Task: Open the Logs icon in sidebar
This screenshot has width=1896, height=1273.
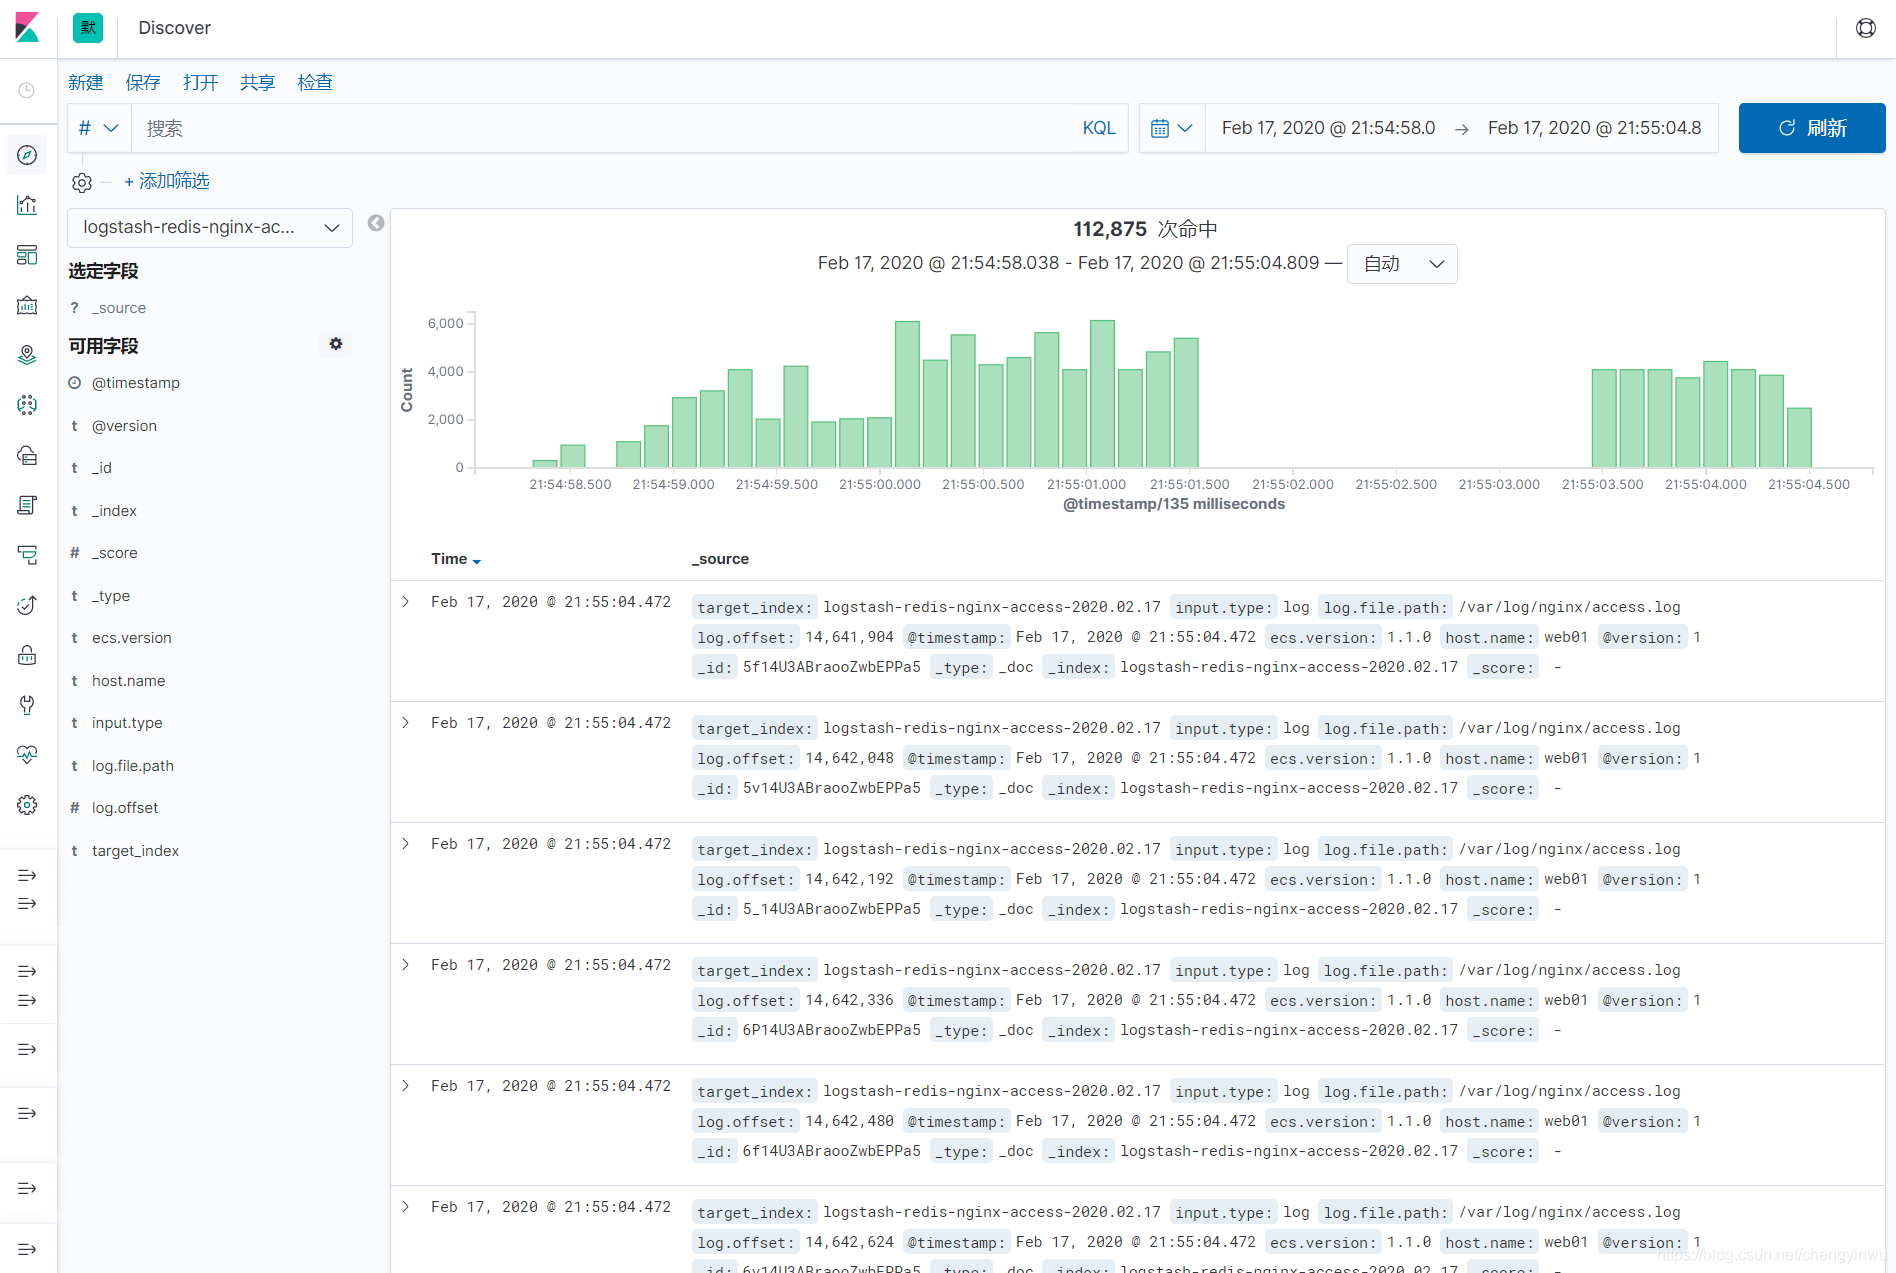Action: [x=27, y=505]
